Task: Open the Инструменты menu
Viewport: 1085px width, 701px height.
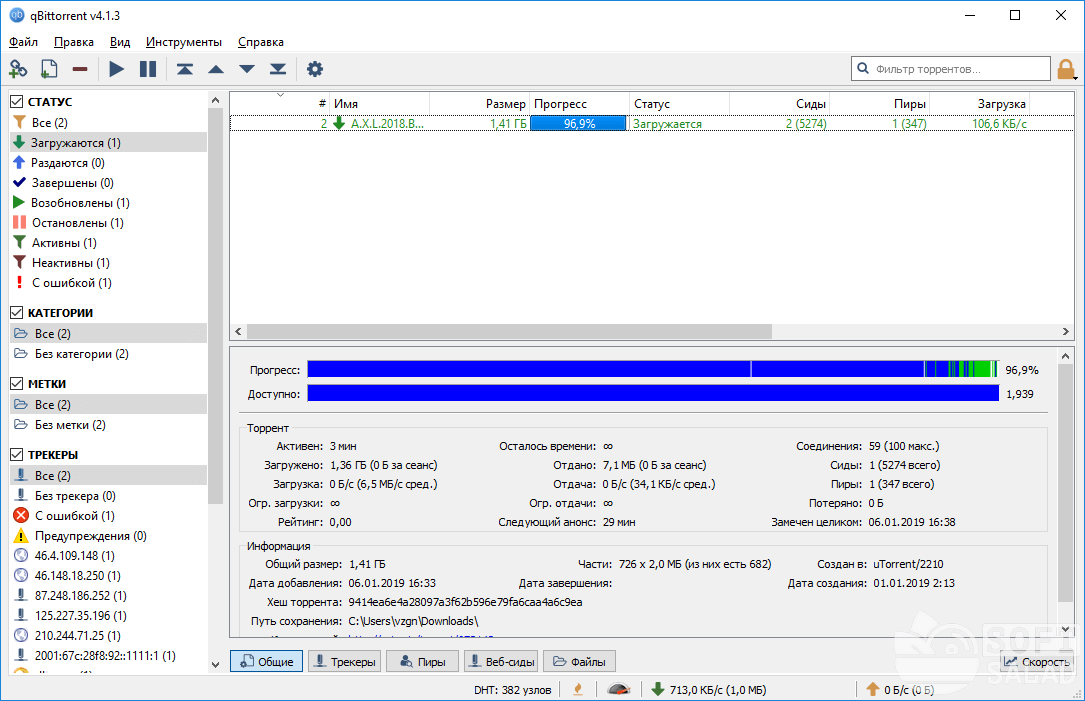Action: (183, 42)
